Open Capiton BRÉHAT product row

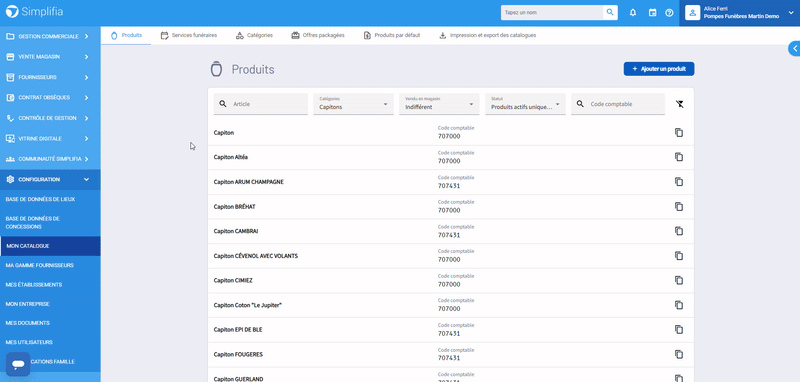tap(451, 207)
